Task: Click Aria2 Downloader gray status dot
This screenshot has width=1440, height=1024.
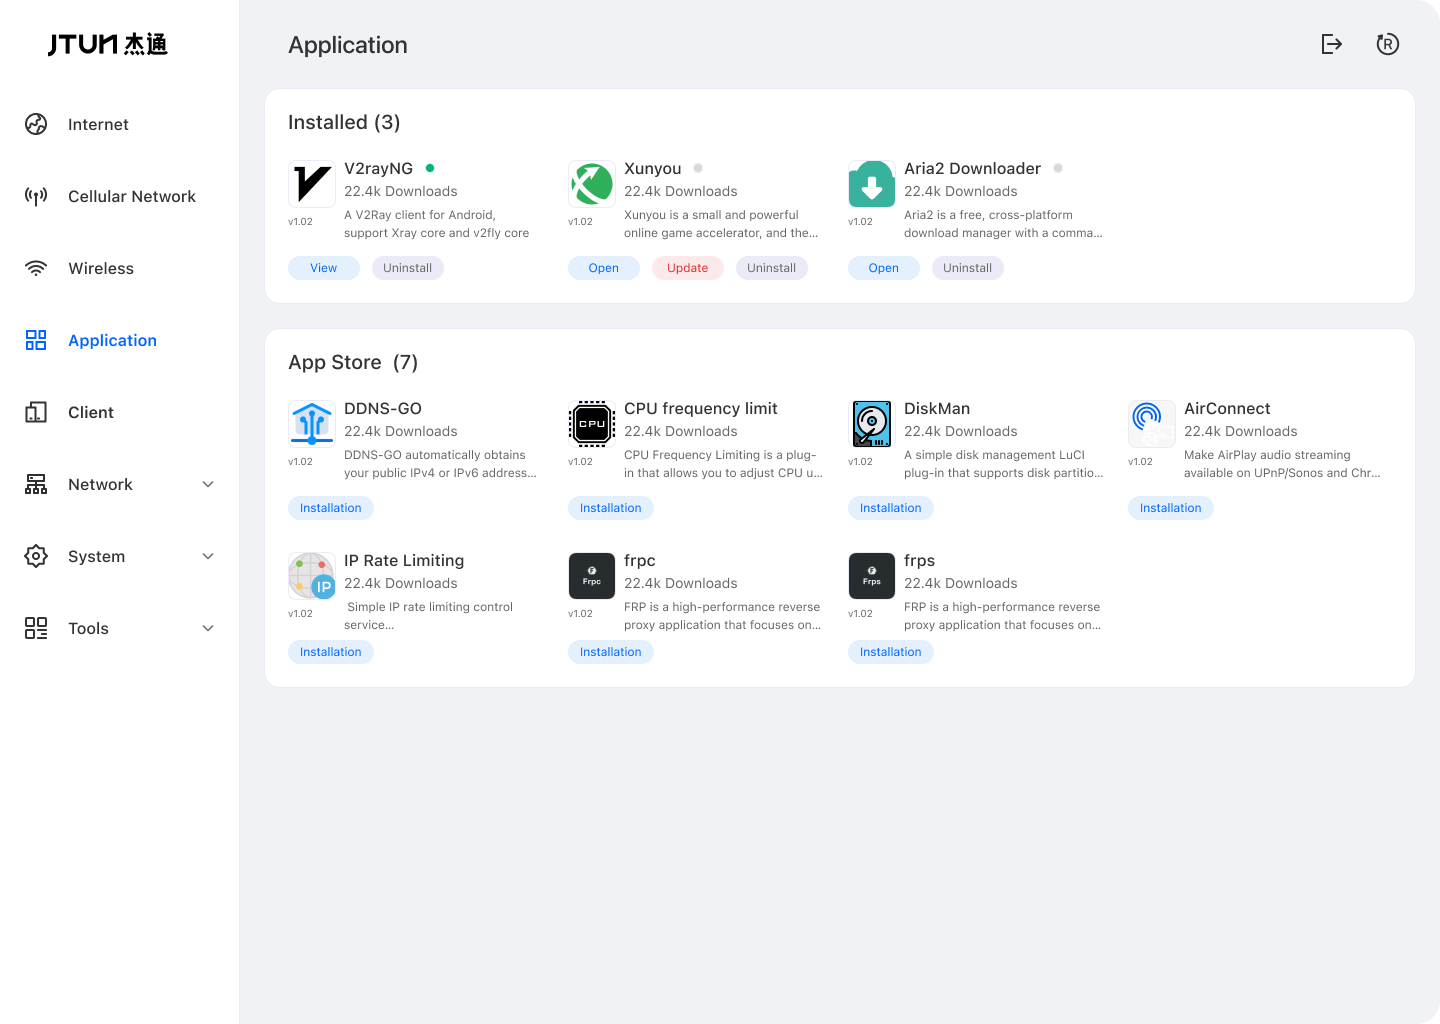Action: (1058, 168)
